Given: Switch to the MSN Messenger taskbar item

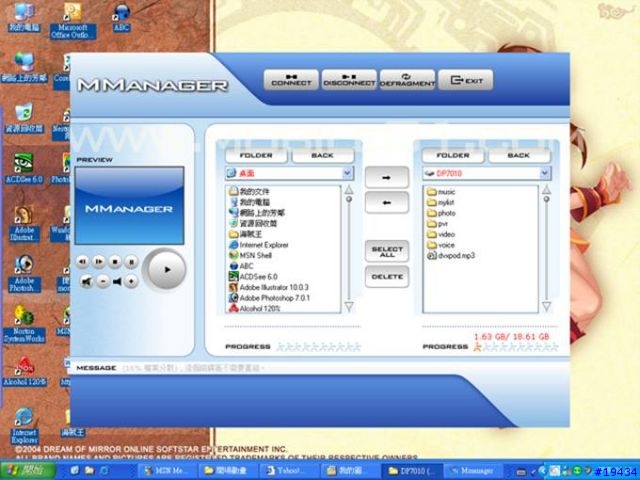Looking at the screenshot, I should coord(167,471).
